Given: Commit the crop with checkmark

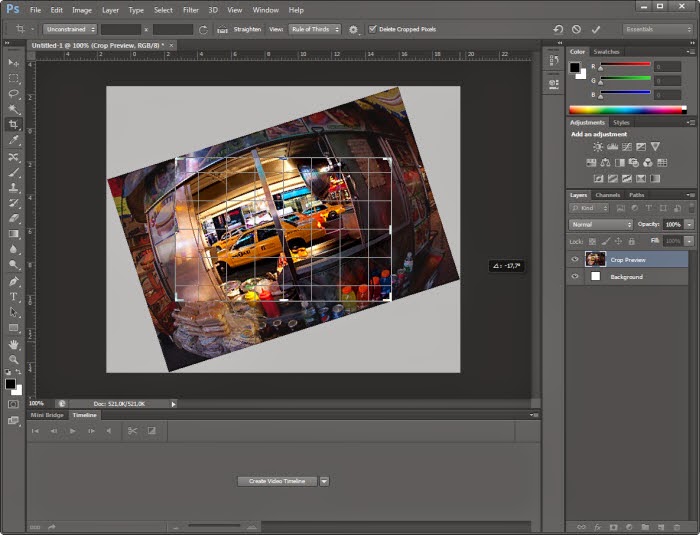Looking at the screenshot, I should [596, 29].
